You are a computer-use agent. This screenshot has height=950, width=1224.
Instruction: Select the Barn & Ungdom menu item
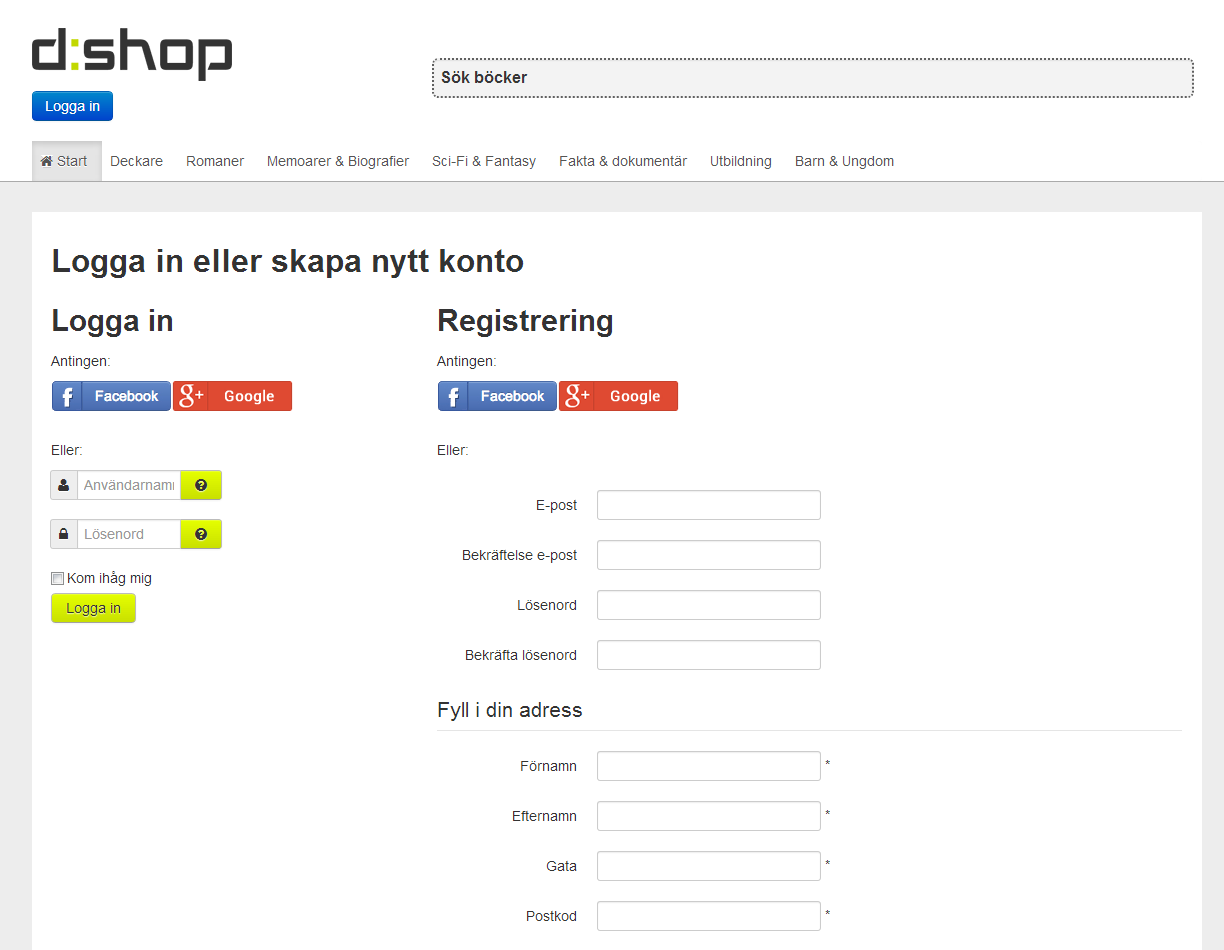844,161
